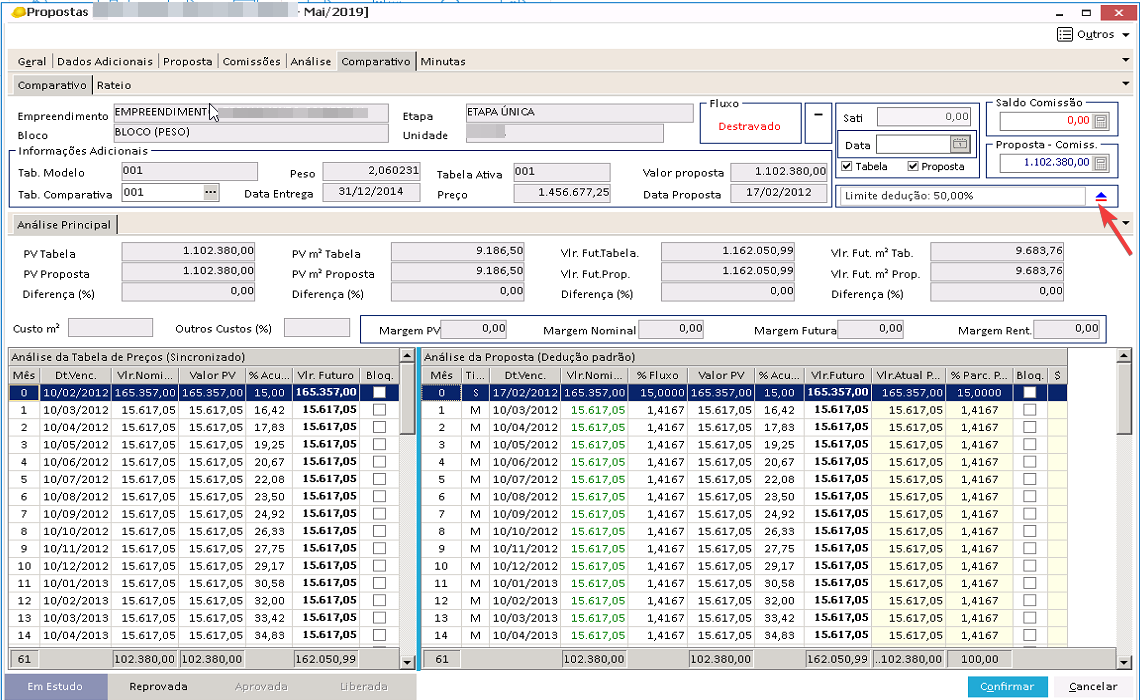Click the Cancelar button

pos(1093,687)
